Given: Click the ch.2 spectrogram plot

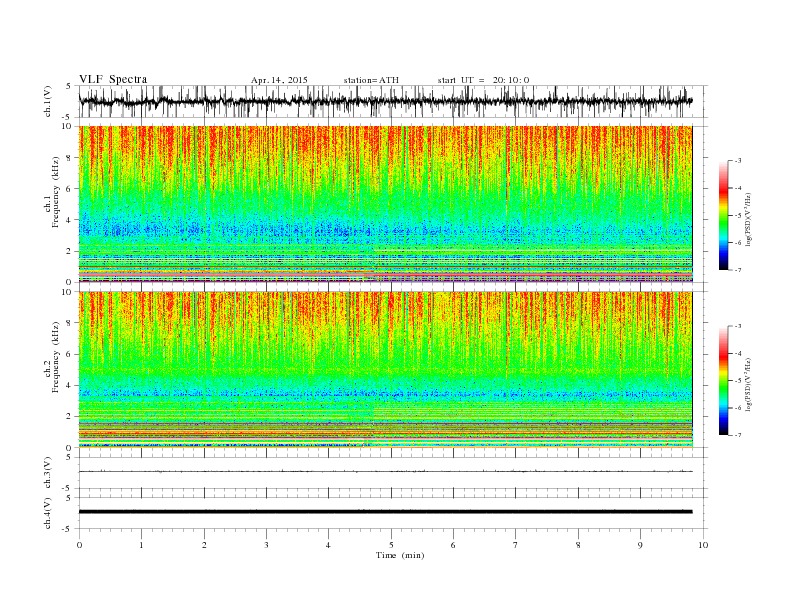Looking at the screenshot, I should [x=386, y=370].
